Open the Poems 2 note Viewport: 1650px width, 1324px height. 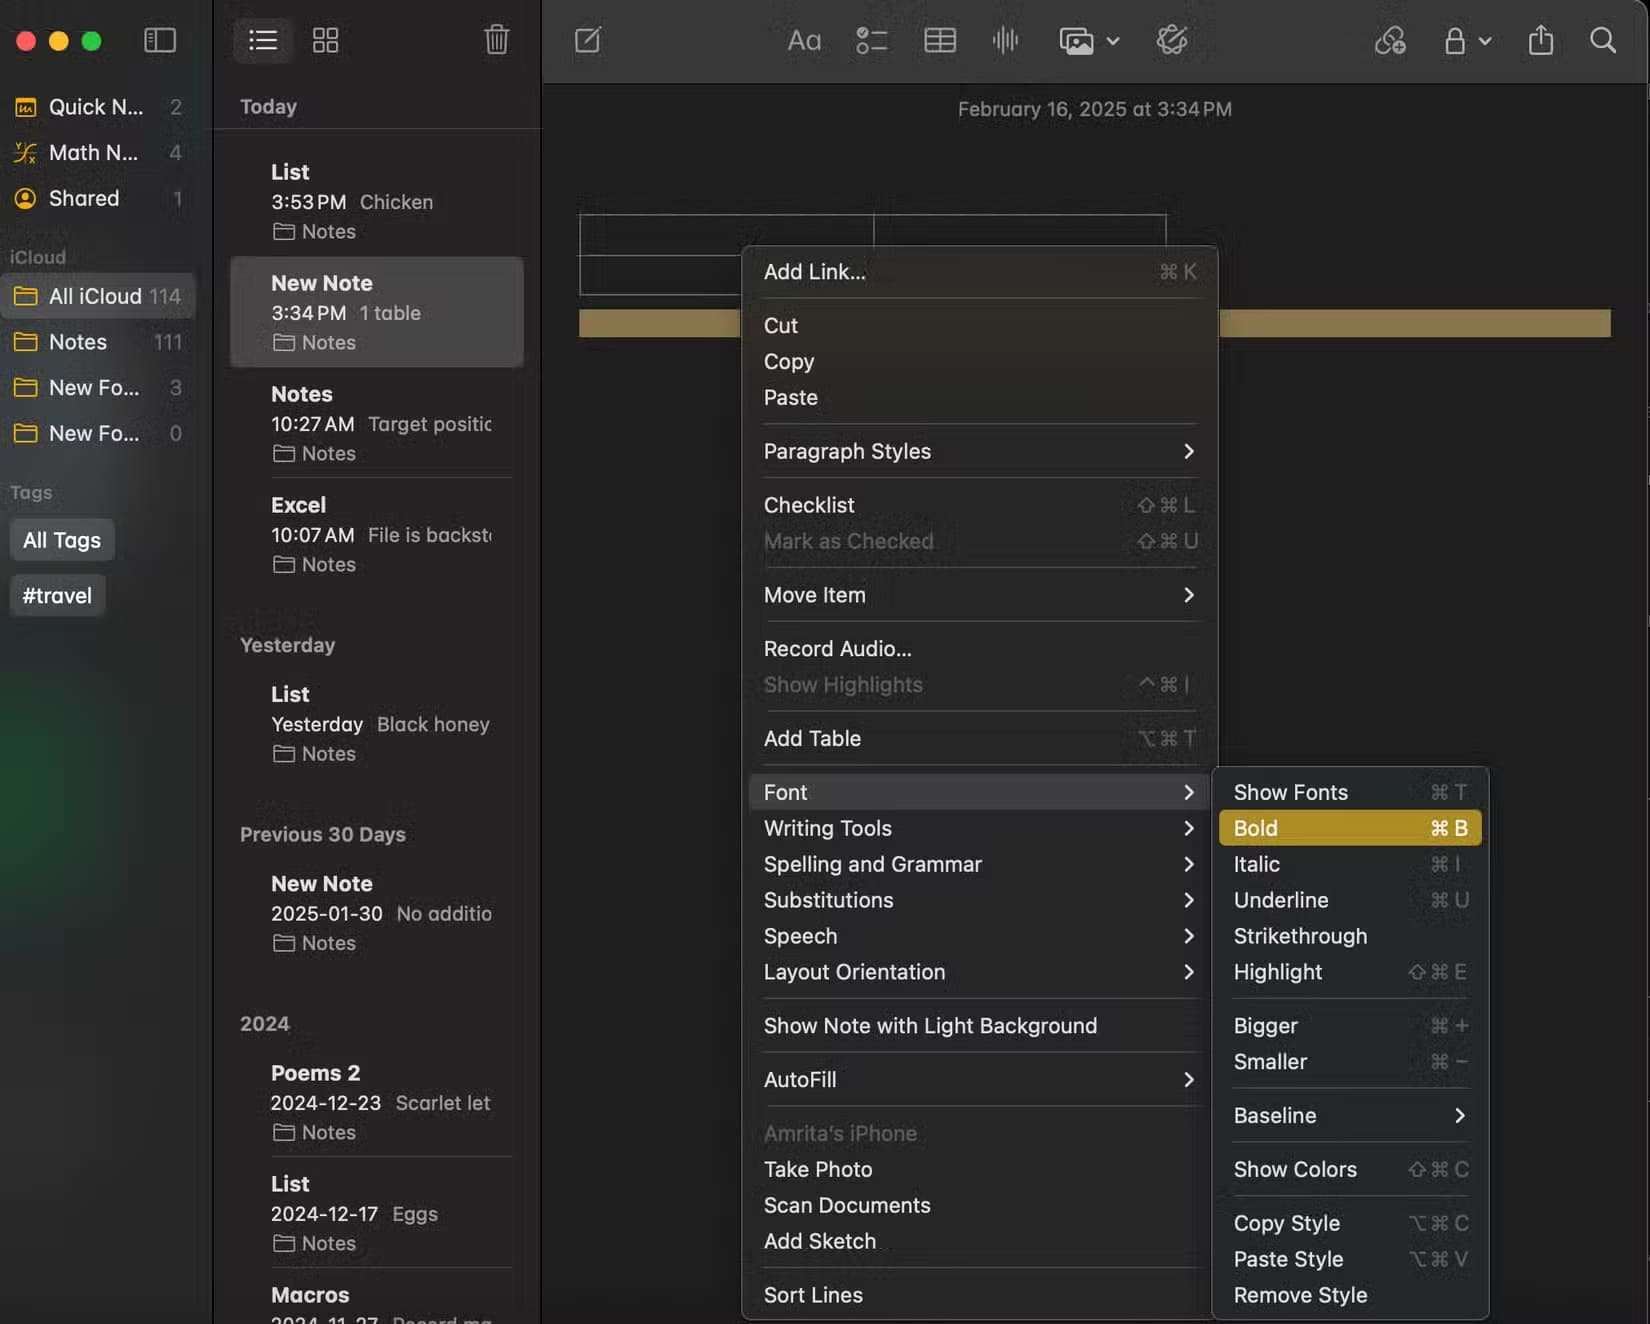377,1102
